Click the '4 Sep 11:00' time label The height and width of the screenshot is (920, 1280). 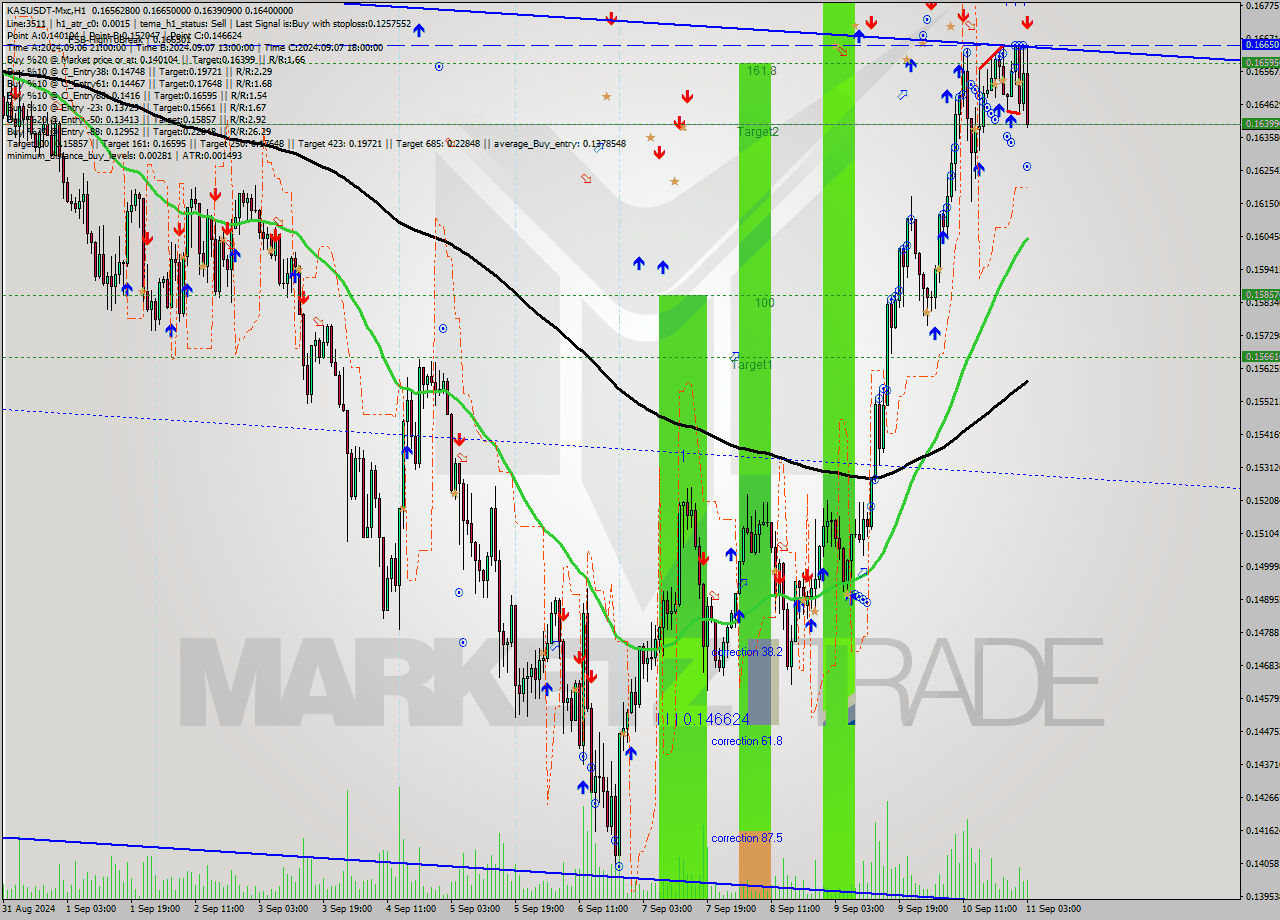pos(411,909)
